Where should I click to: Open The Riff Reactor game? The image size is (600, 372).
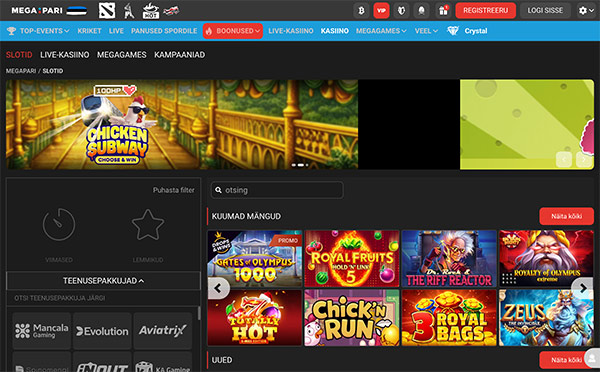[x=449, y=258]
